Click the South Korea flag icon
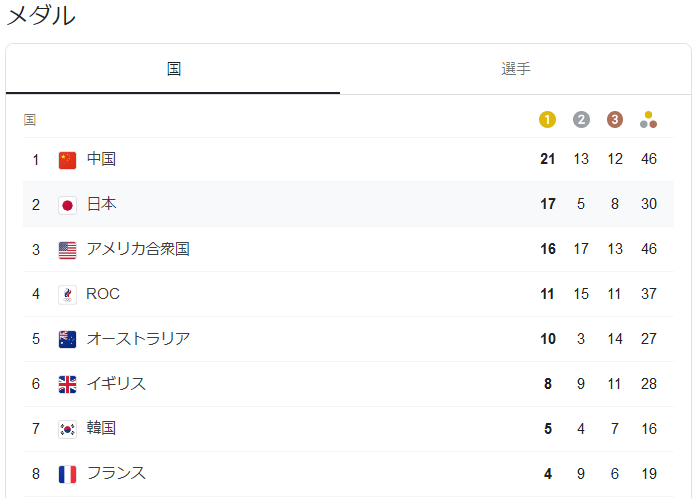692x498 pixels. 67,429
